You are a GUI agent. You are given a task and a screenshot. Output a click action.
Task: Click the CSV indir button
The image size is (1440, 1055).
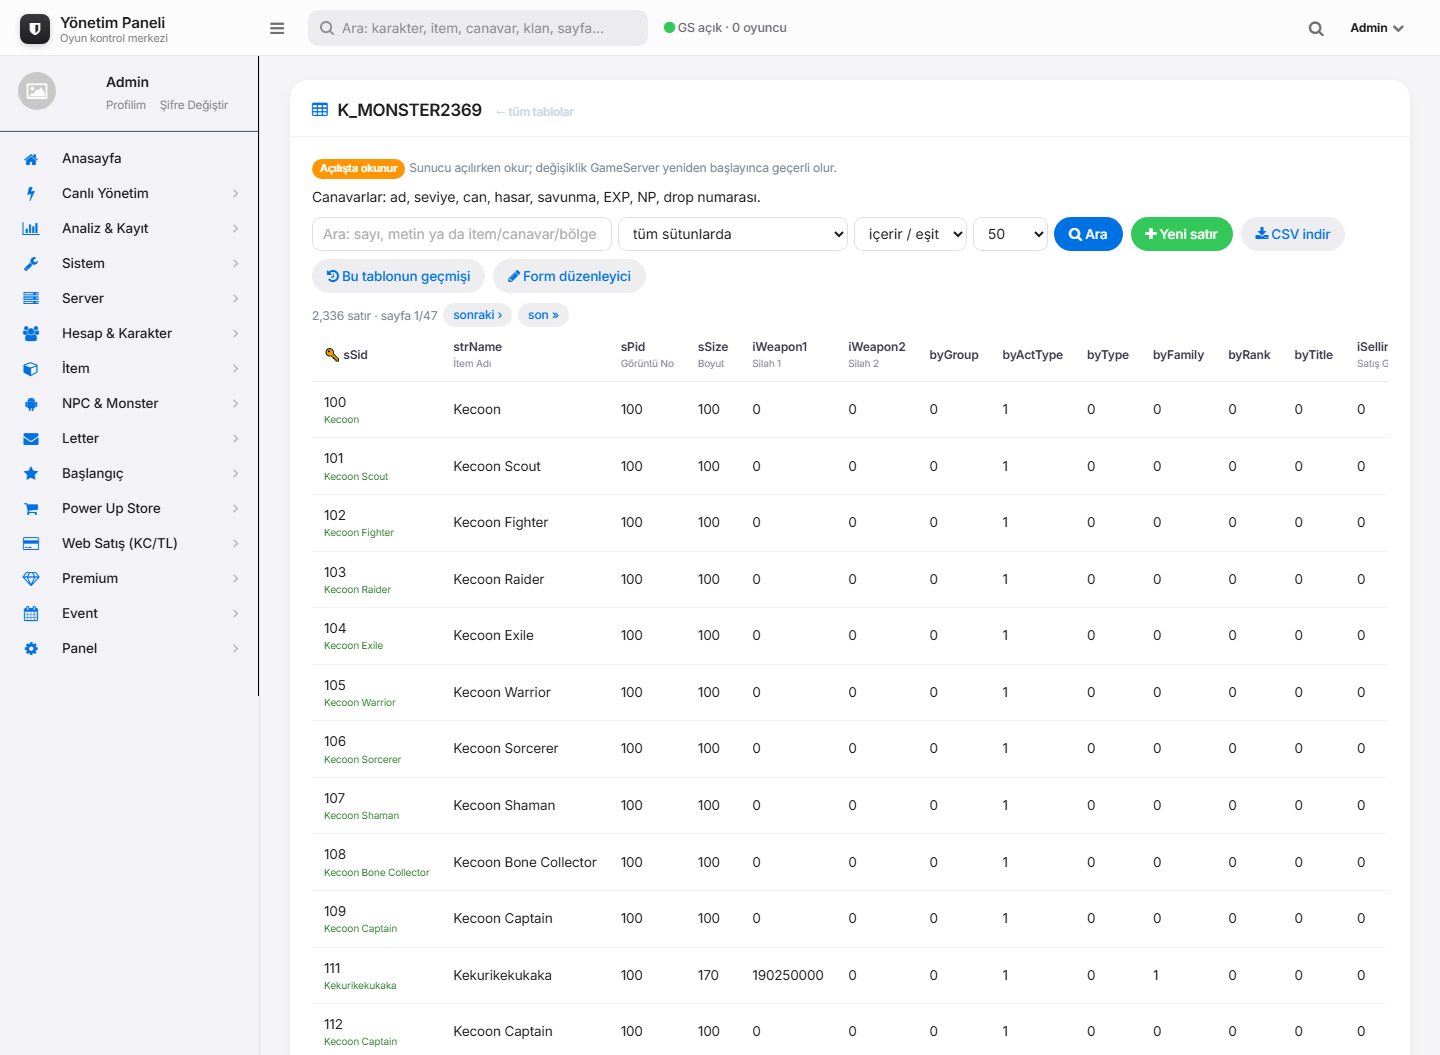coord(1293,234)
